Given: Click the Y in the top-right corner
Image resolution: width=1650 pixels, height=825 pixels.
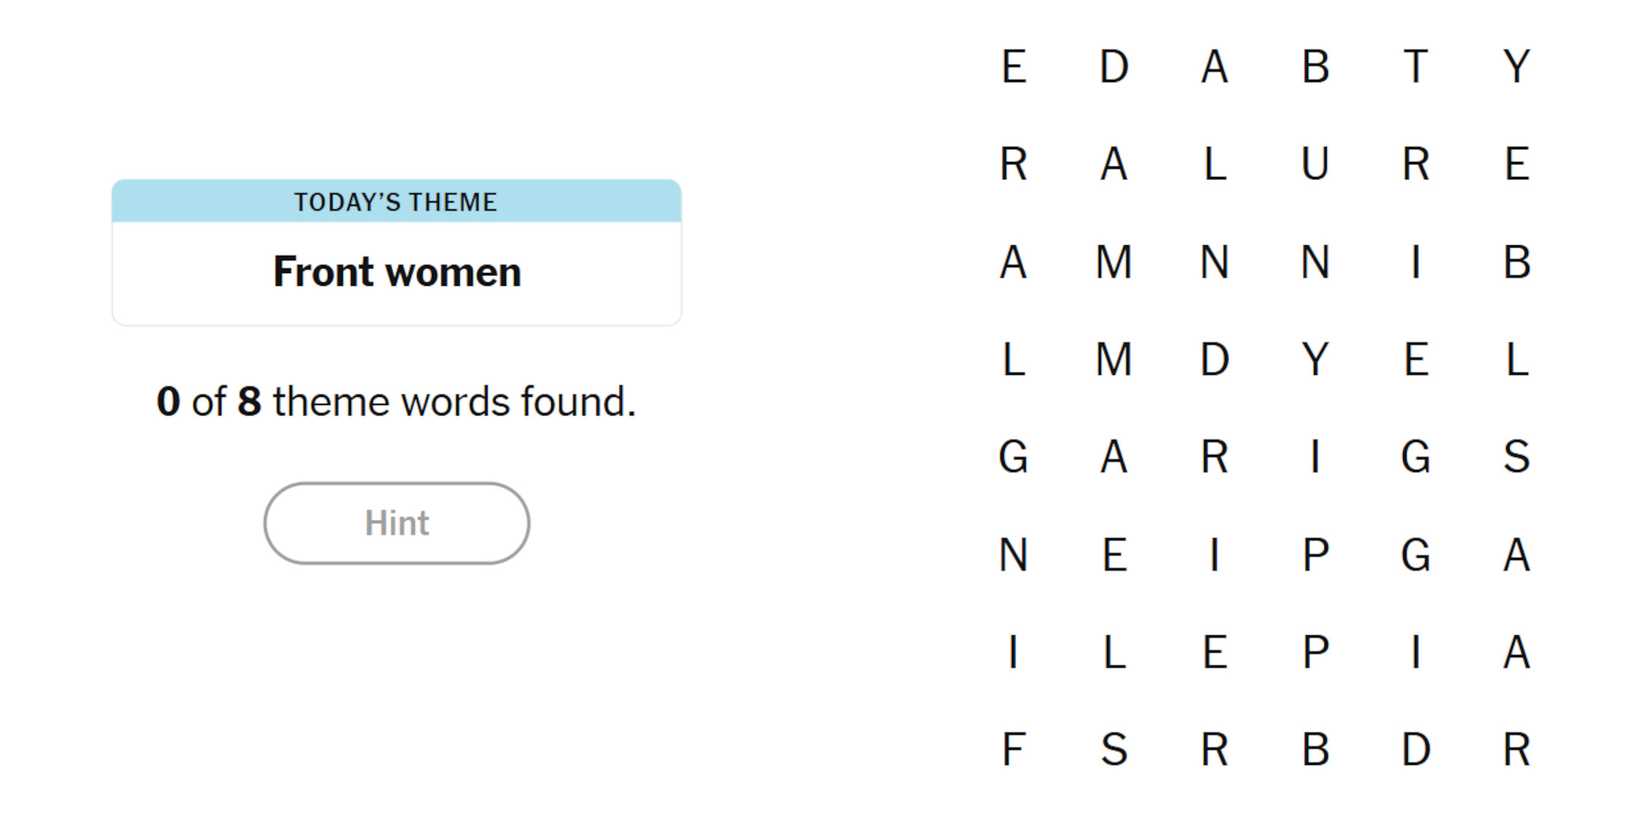Looking at the screenshot, I should click(1516, 67).
